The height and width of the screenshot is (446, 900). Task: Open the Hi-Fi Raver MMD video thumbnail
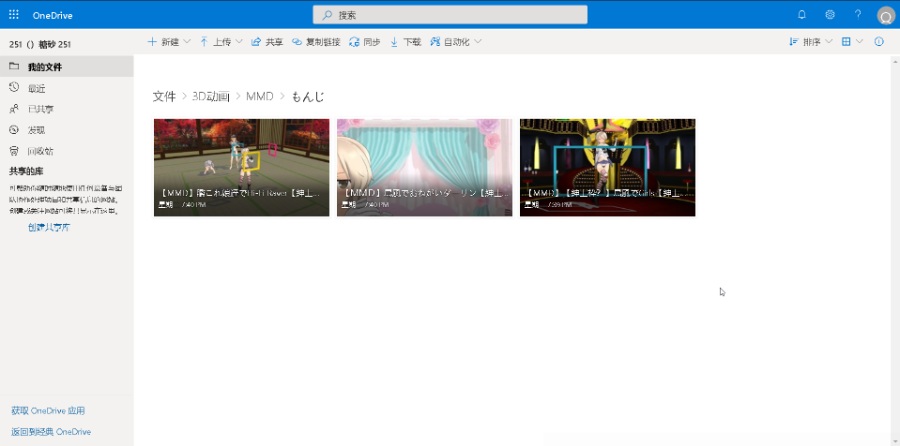pos(241,167)
